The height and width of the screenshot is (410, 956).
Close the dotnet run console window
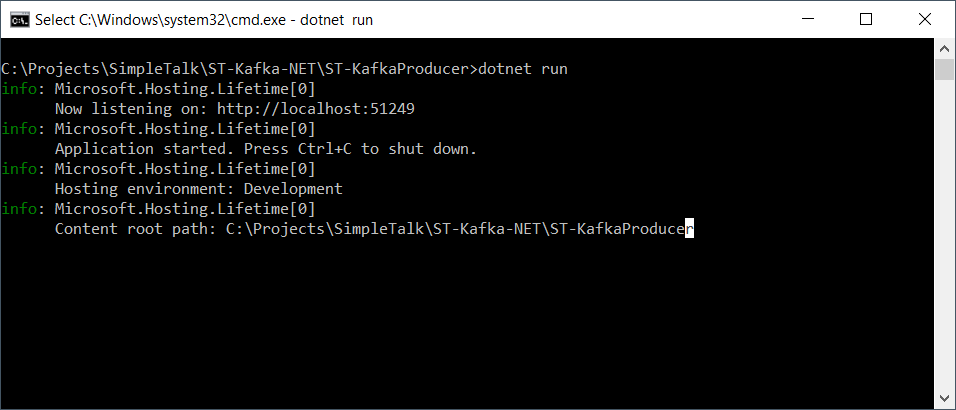[924, 20]
